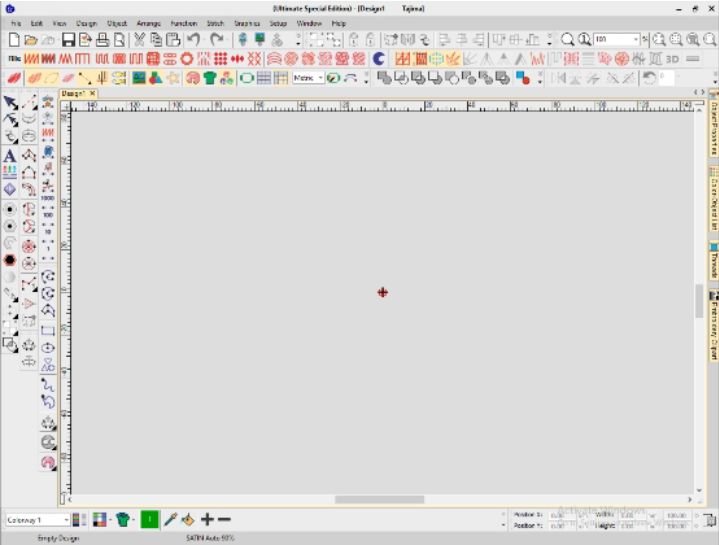Image resolution: width=719 pixels, height=545 pixels.
Task: Select the Text lettering tool
Action: click(x=9, y=156)
